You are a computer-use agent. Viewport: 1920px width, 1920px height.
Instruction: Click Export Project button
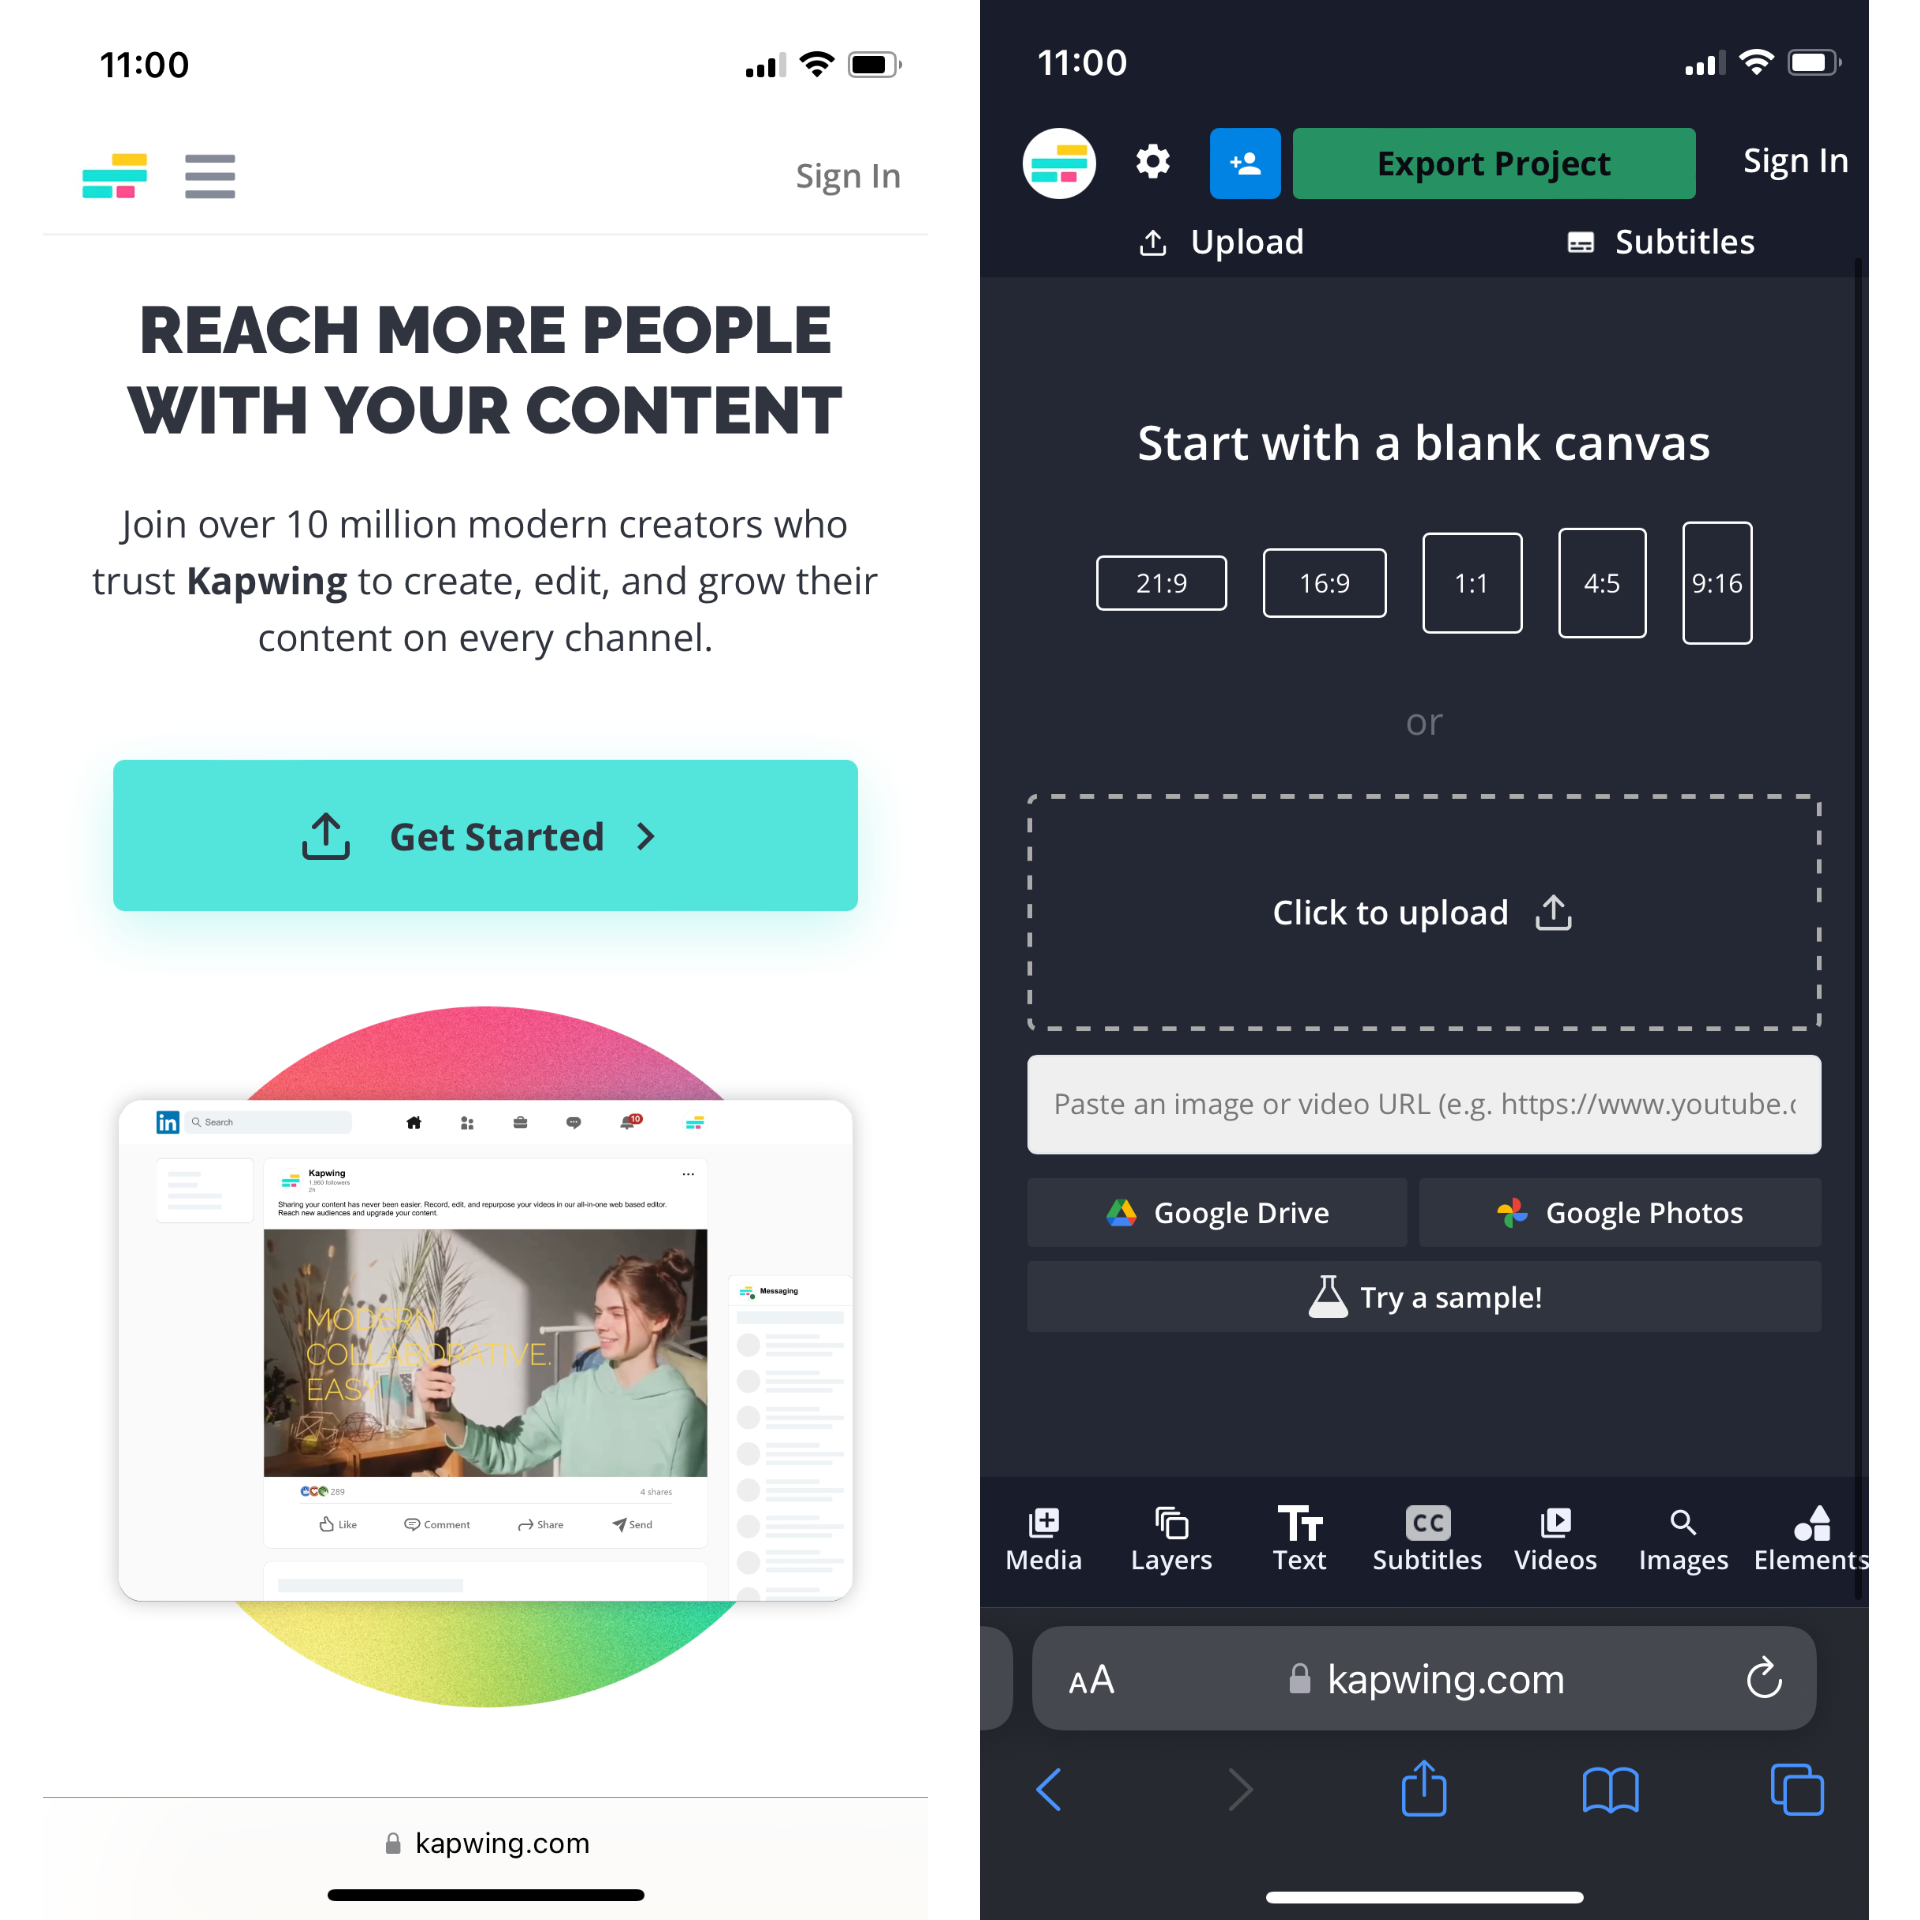[x=1493, y=162]
